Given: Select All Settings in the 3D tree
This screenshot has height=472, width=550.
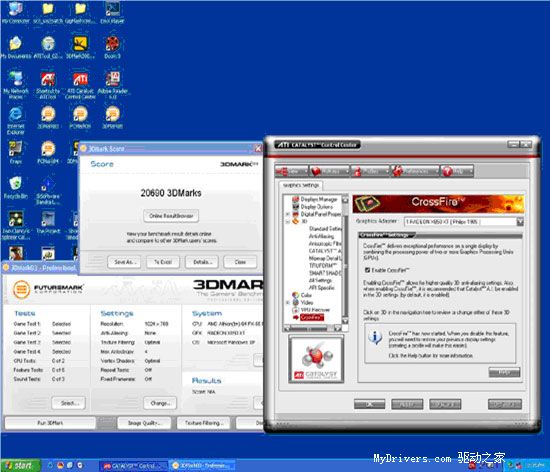Looking at the screenshot, I should pyautogui.click(x=320, y=280).
